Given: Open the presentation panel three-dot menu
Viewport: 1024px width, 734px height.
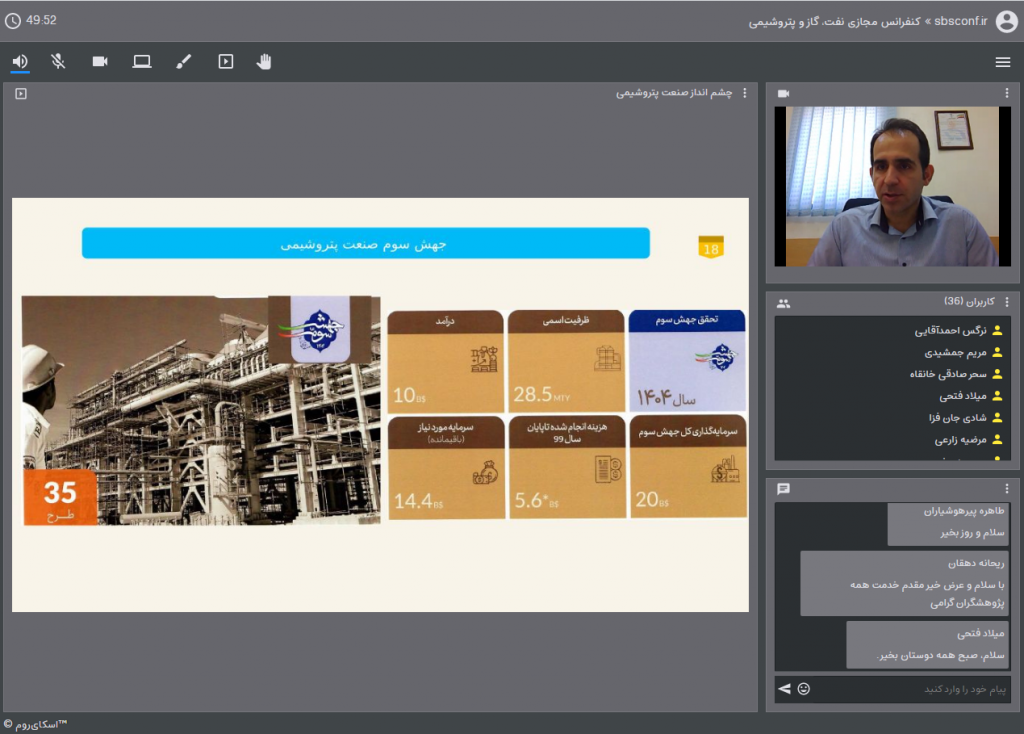Looking at the screenshot, I should (x=744, y=93).
